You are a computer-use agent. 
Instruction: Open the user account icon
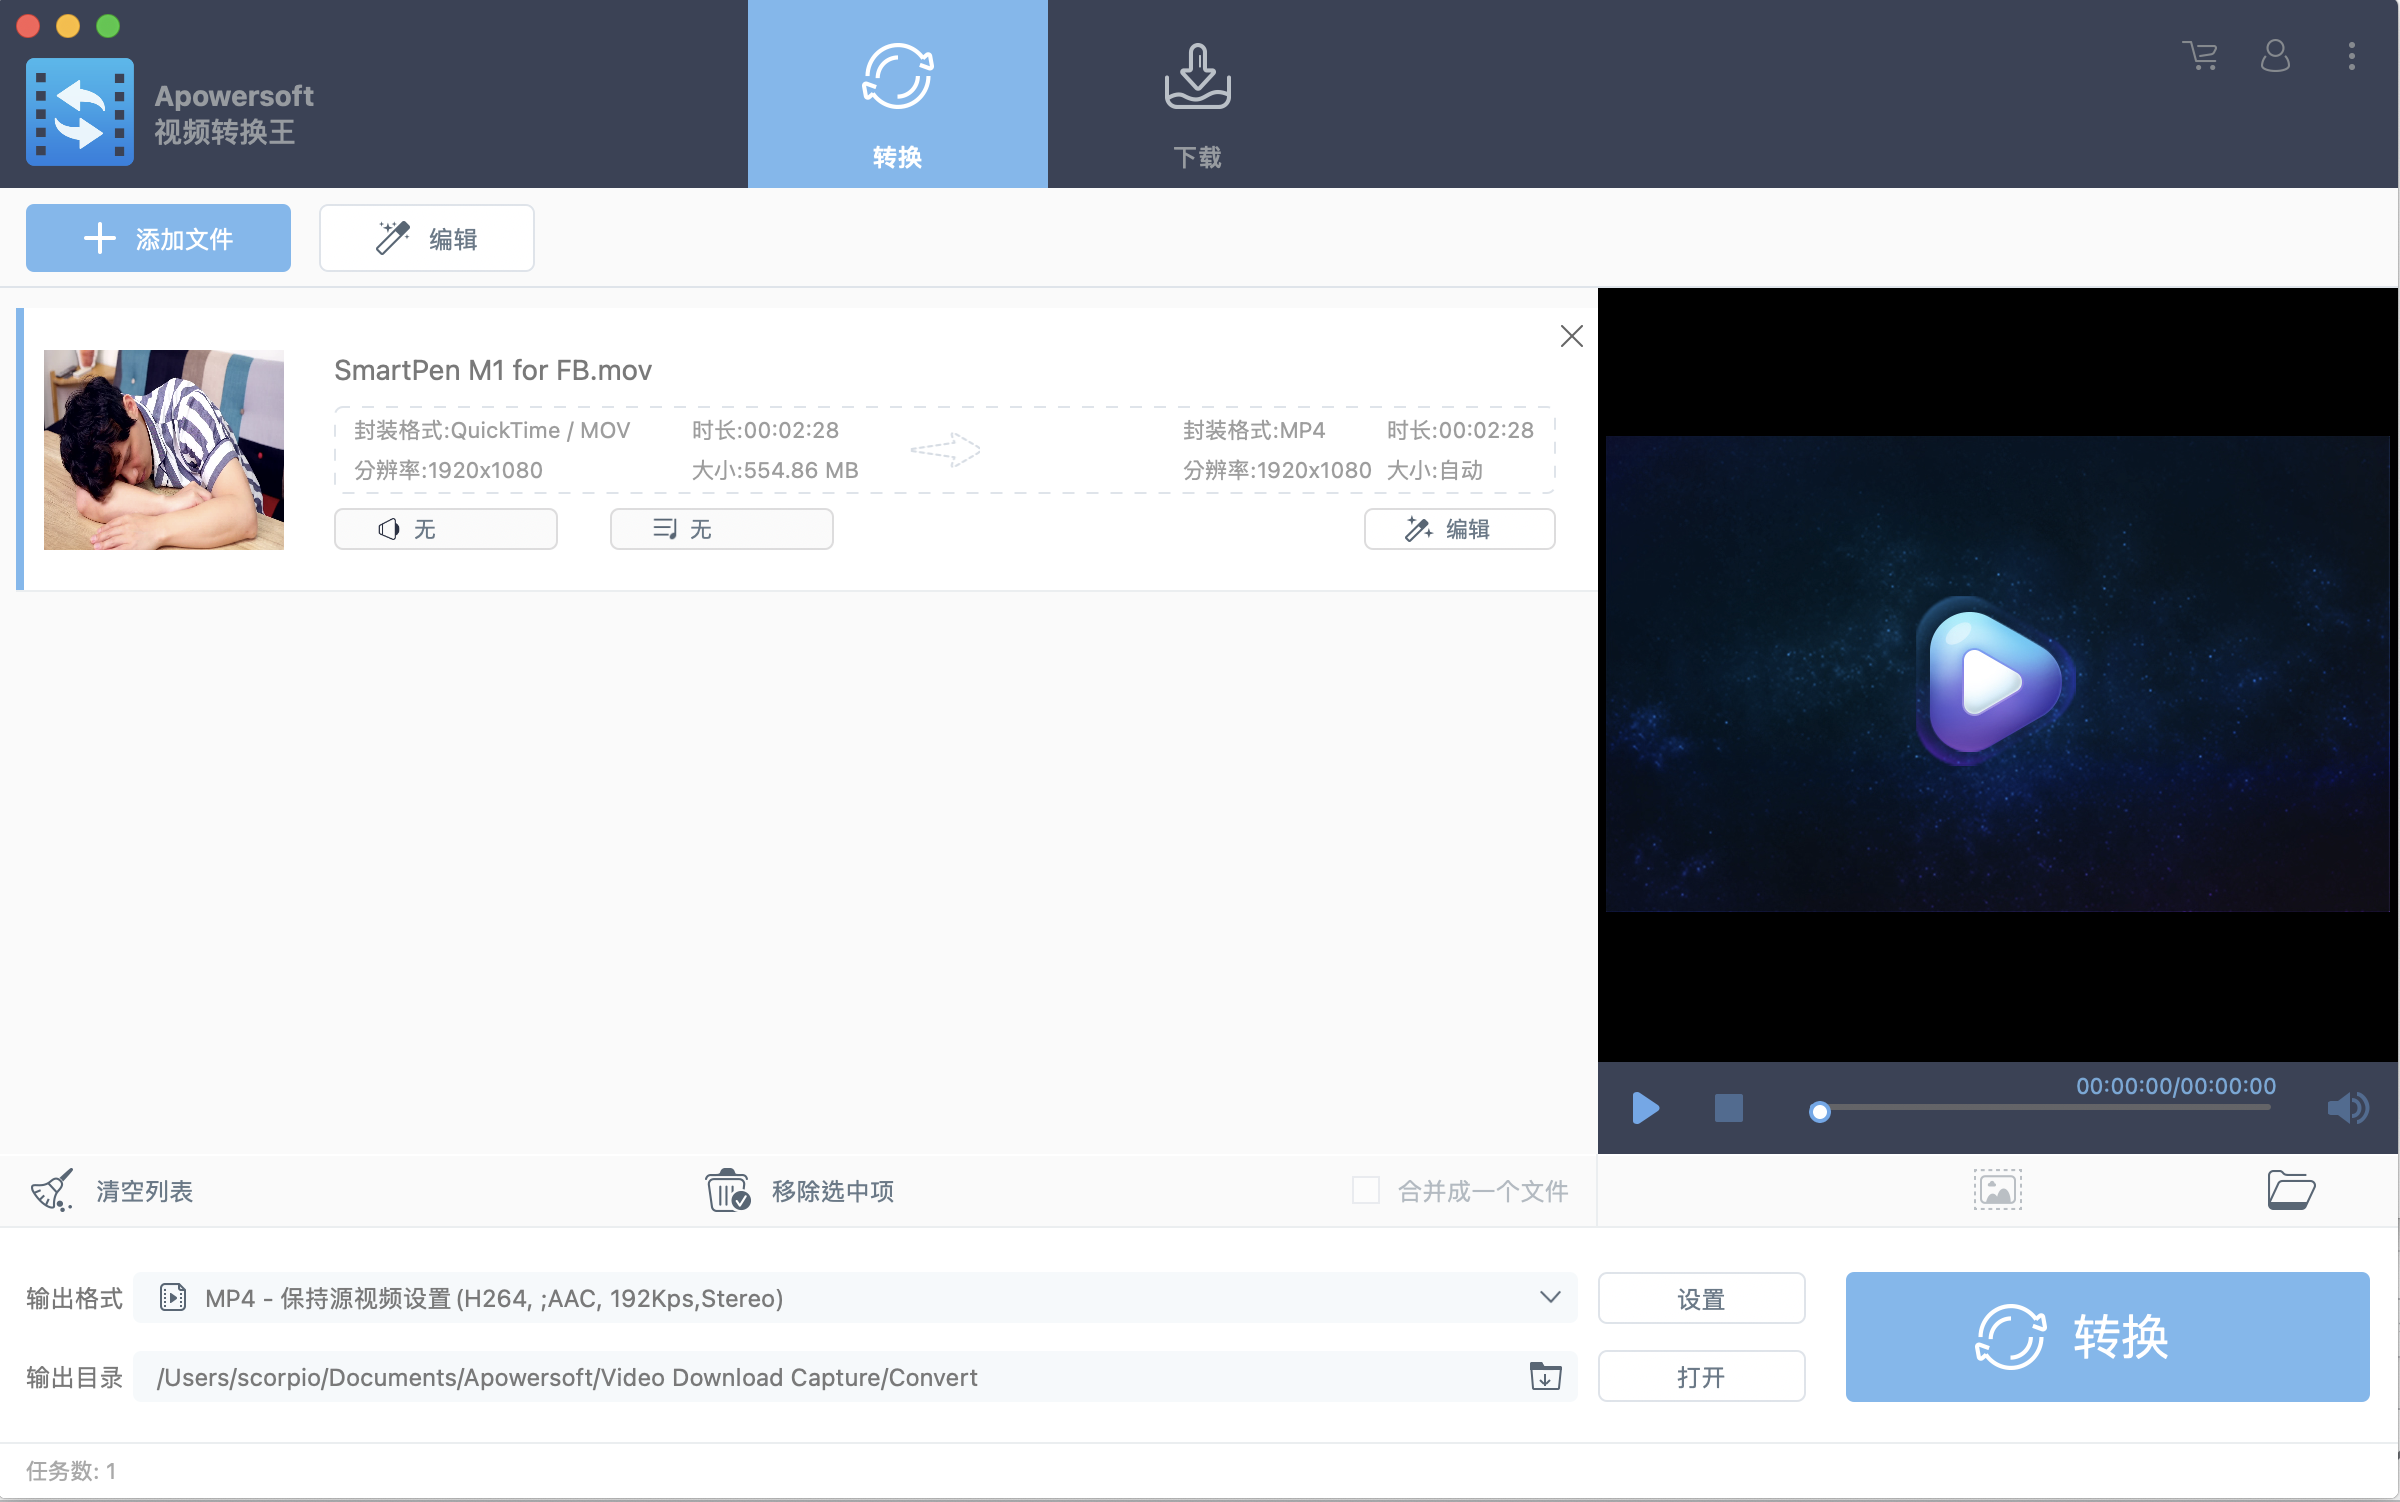(2275, 56)
